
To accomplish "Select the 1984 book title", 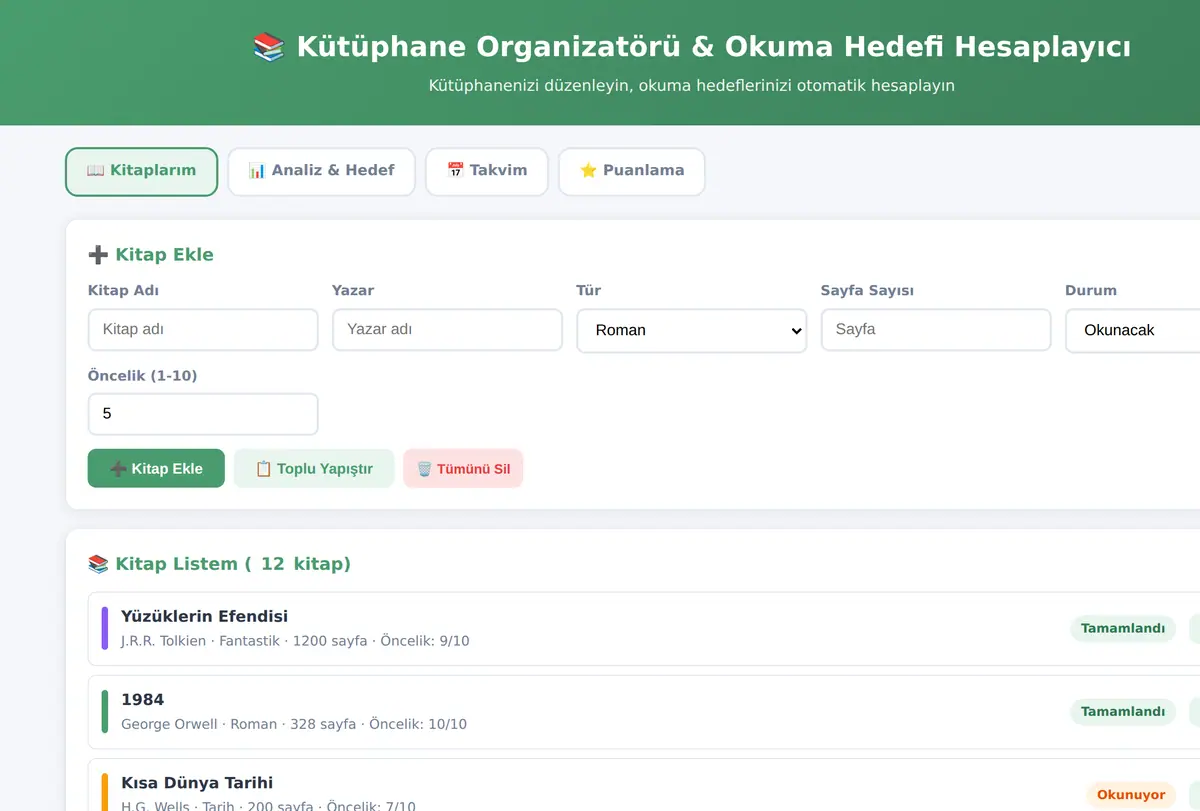I will [142, 699].
